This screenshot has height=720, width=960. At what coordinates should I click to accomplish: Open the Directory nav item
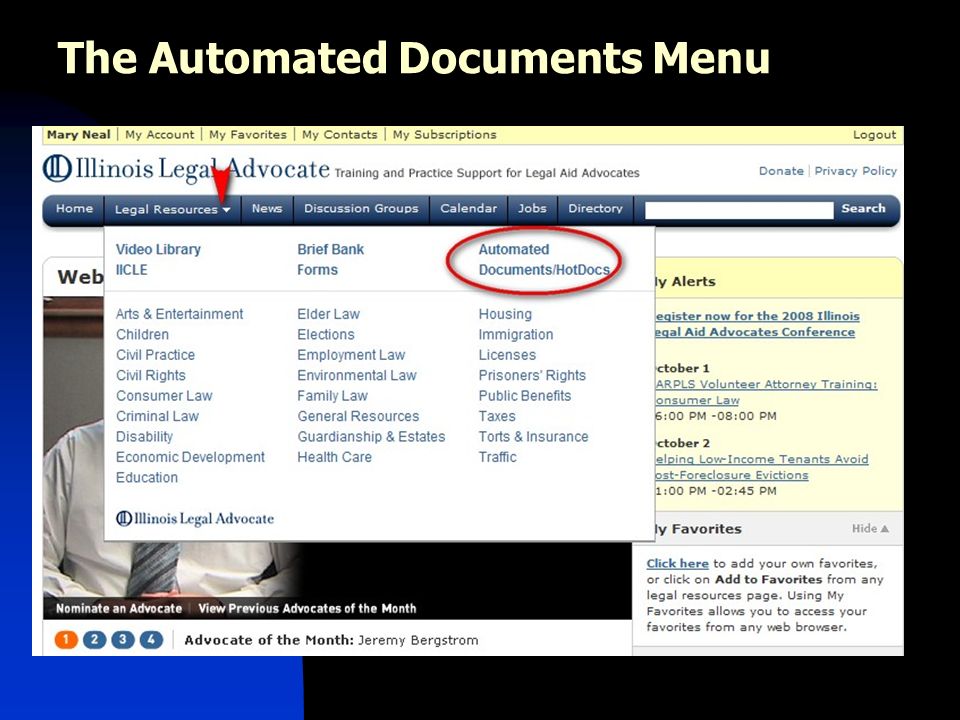tap(595, 209)
